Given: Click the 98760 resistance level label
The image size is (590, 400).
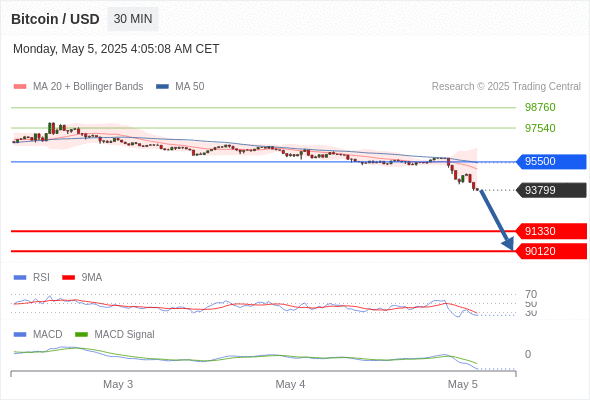Looking at the screenshot, I should pyautogui.click(x=540, y=107).
